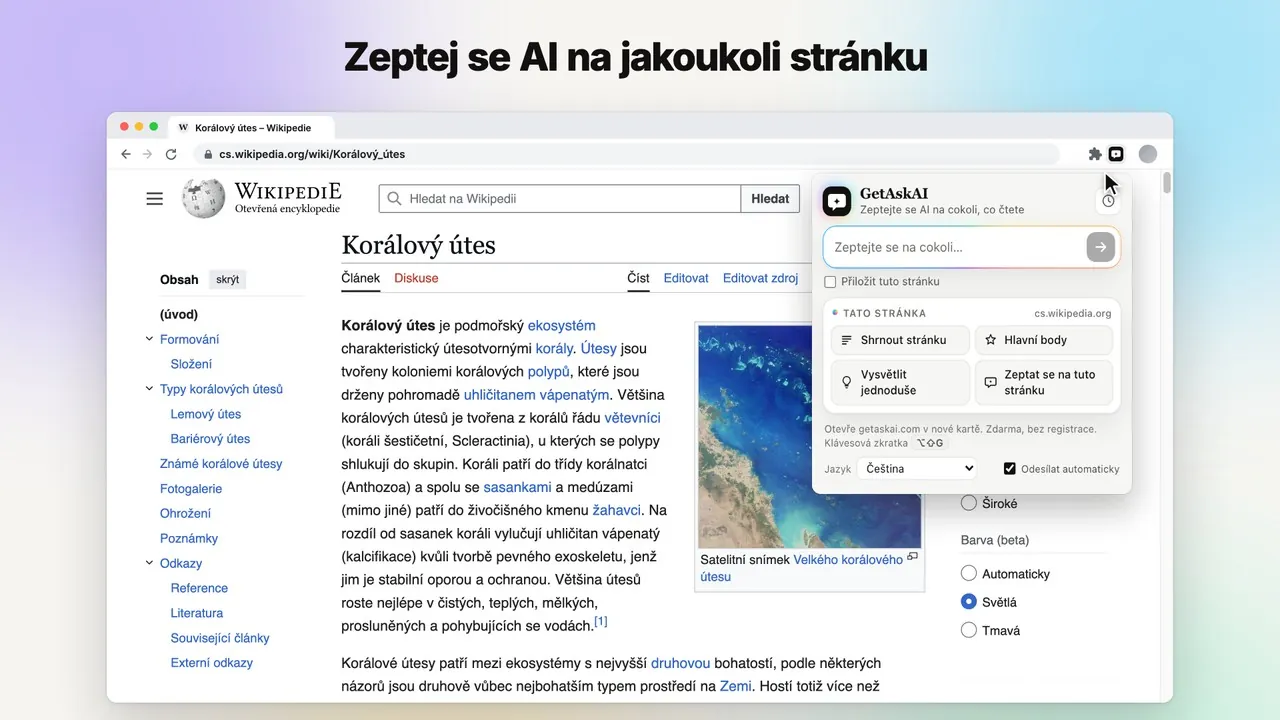Open the browser profile avatar
The height and width of the screenshot is (720, 1280).
click(1148, 154)
